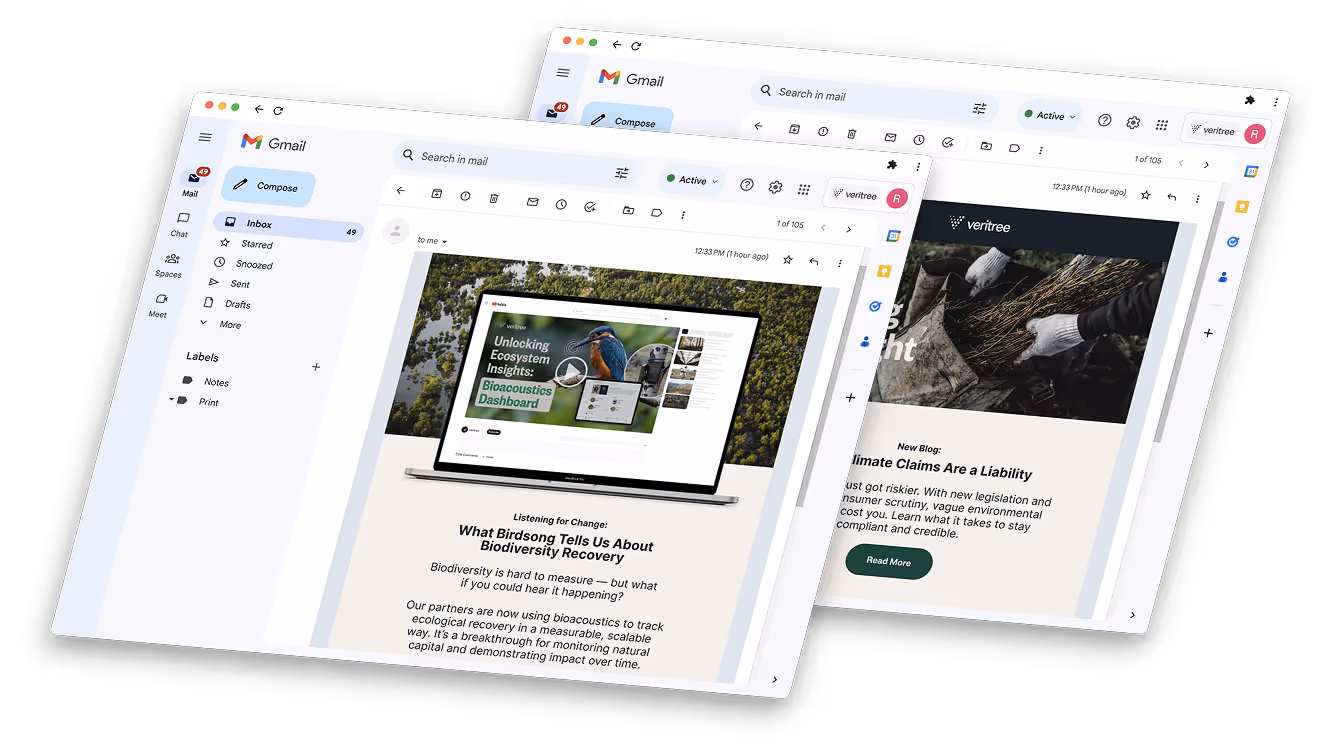Expand the Print label
1334x749 pixels.
pos(171,400)
